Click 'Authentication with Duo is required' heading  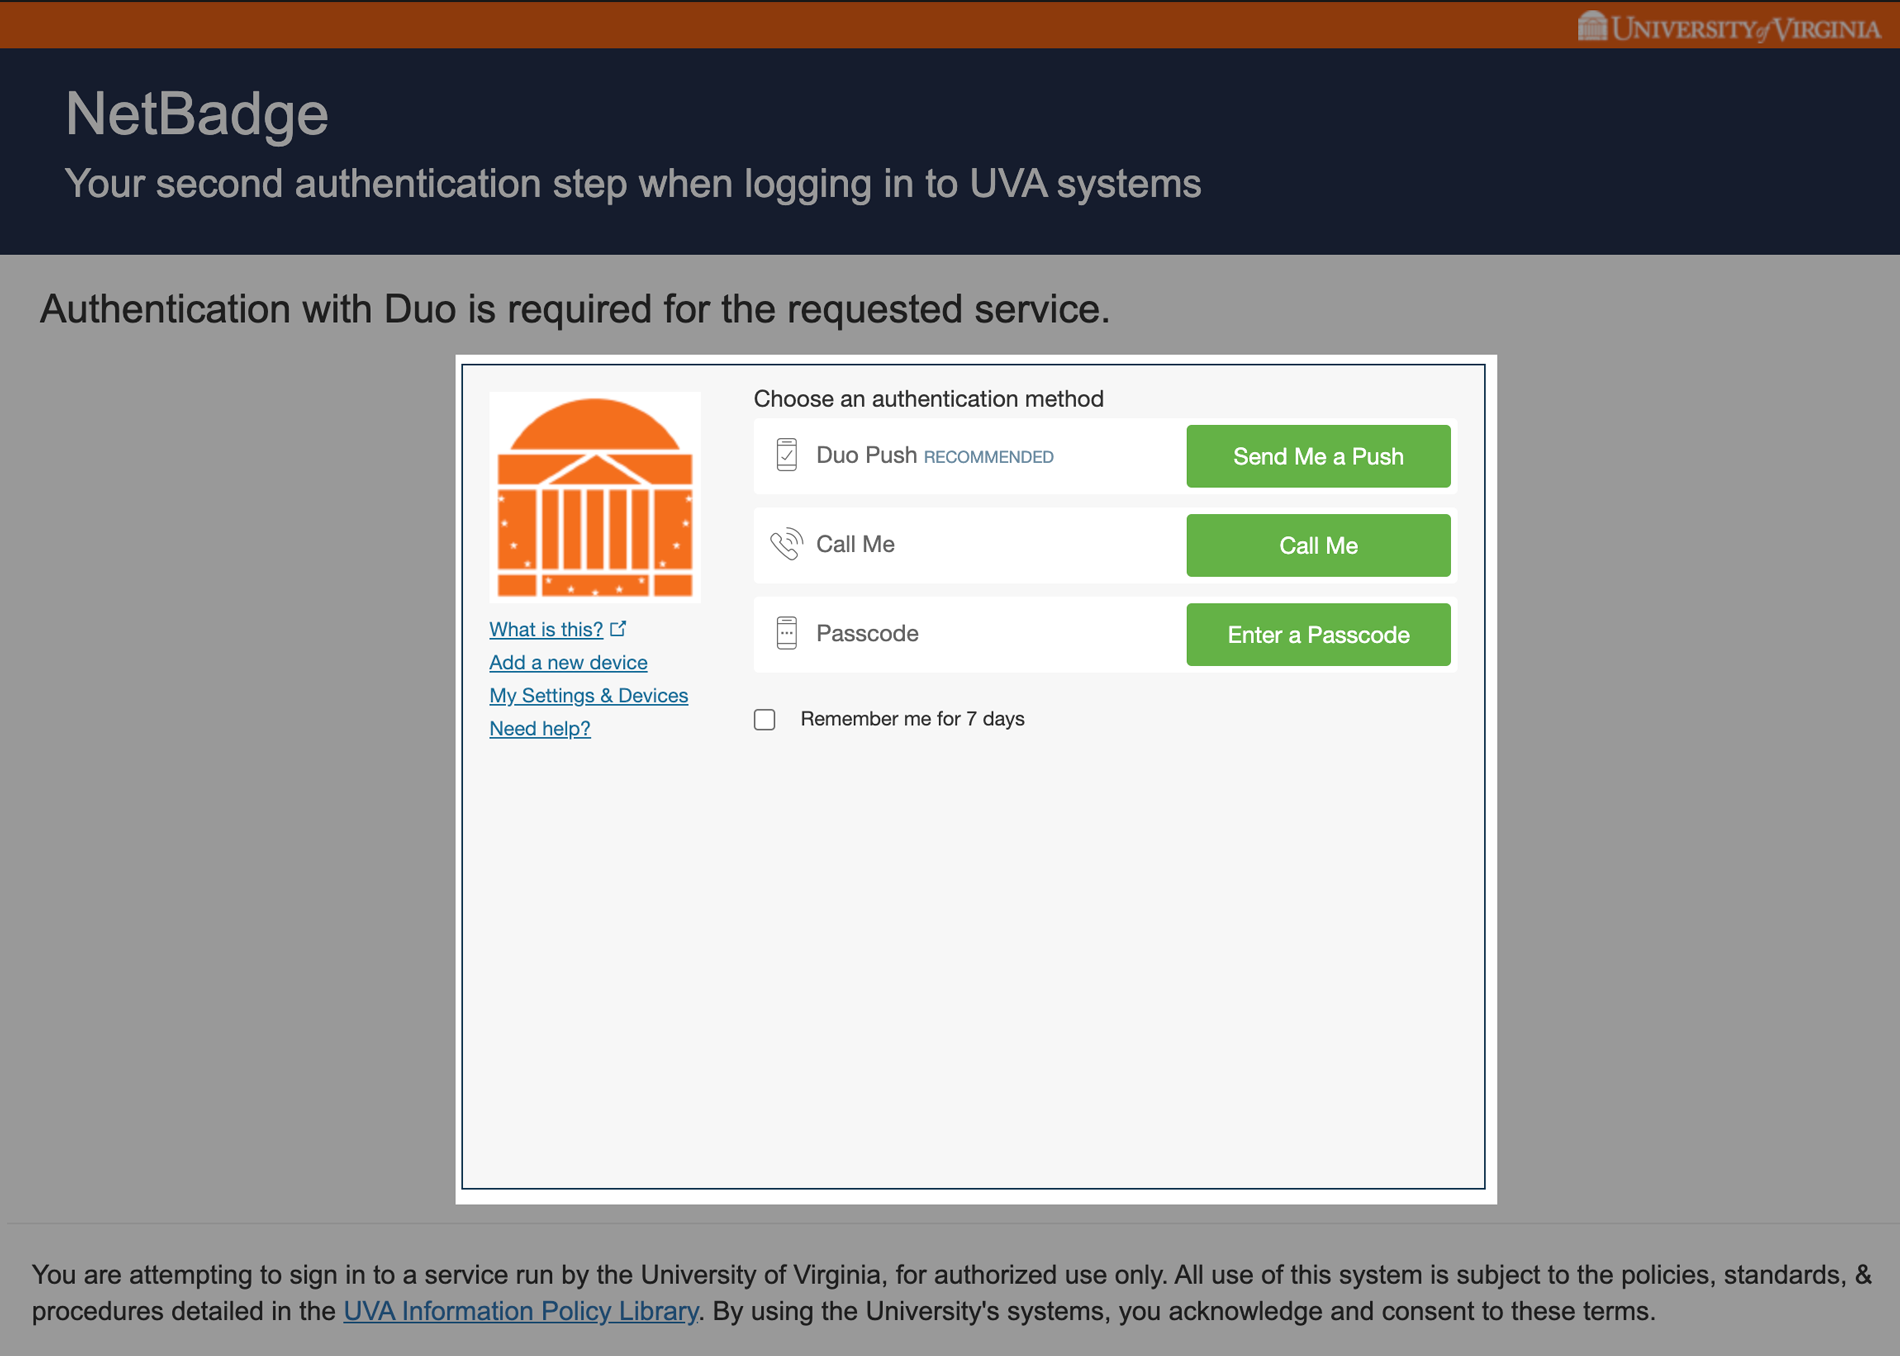click(575, 309)
